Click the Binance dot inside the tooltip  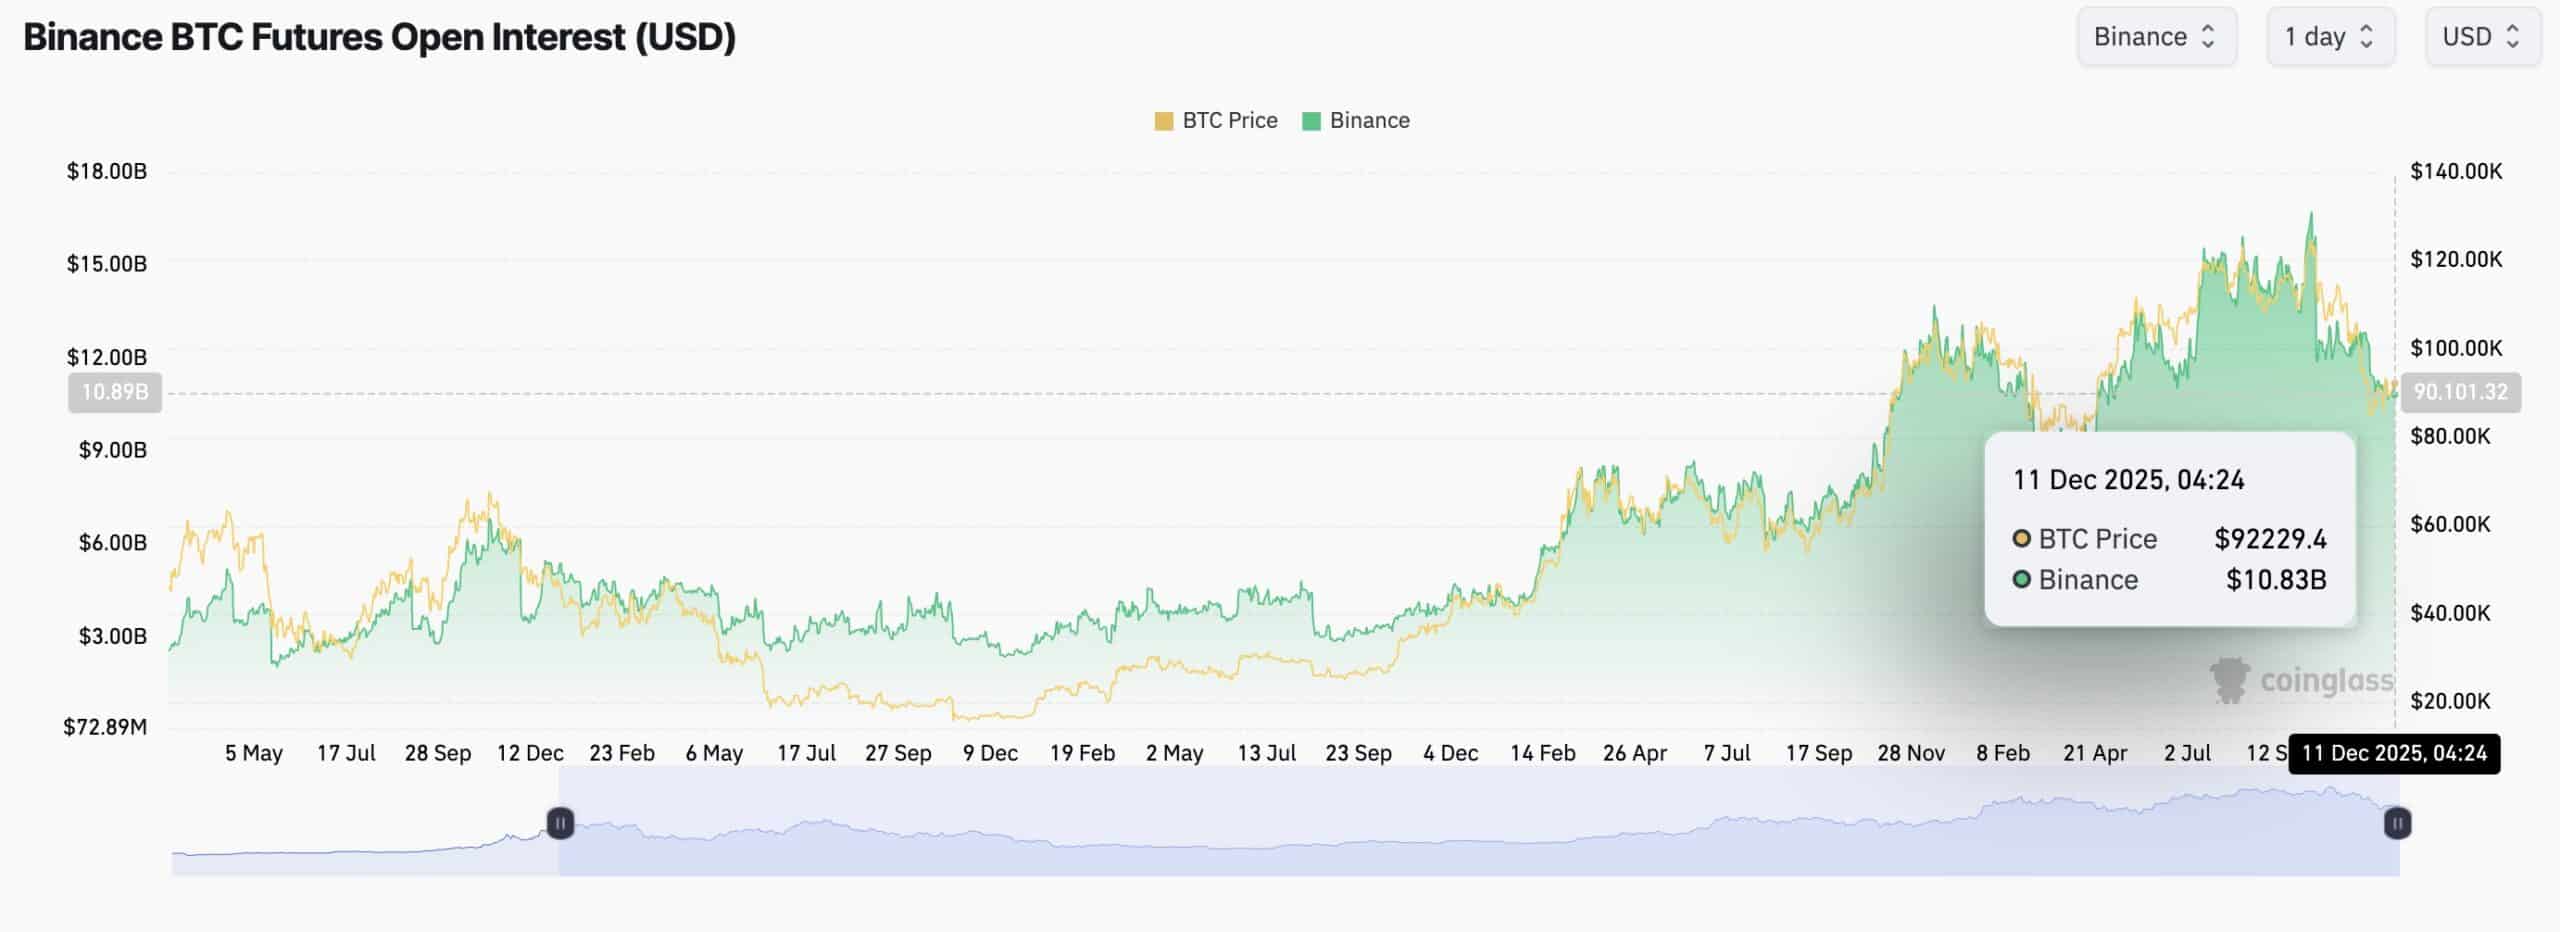(2021, 580)
